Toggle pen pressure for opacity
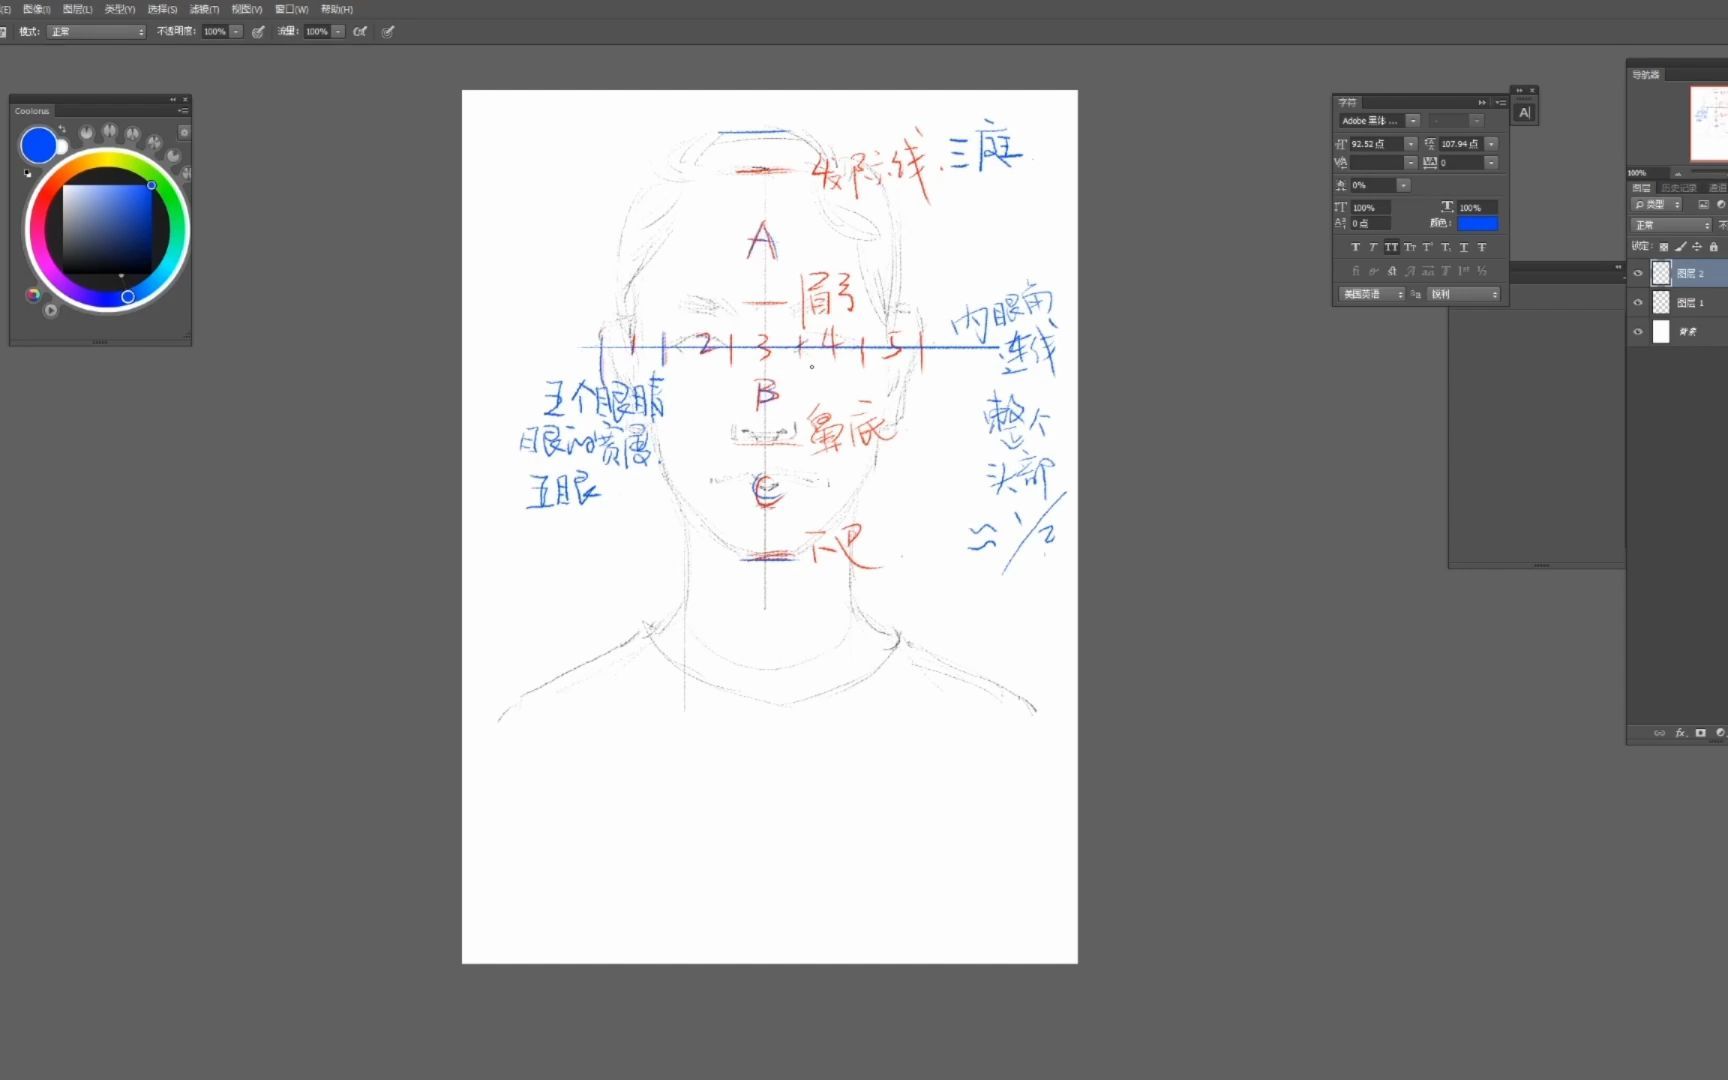 tap(258, 32)
